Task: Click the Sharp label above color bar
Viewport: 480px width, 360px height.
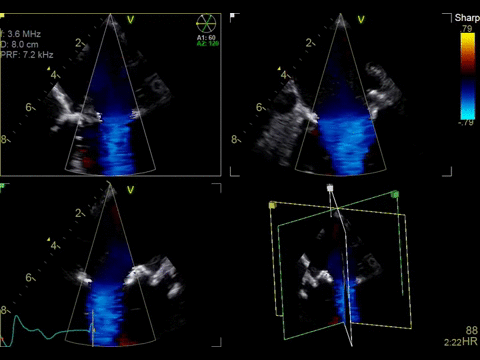Action: (x=467, y=18)
